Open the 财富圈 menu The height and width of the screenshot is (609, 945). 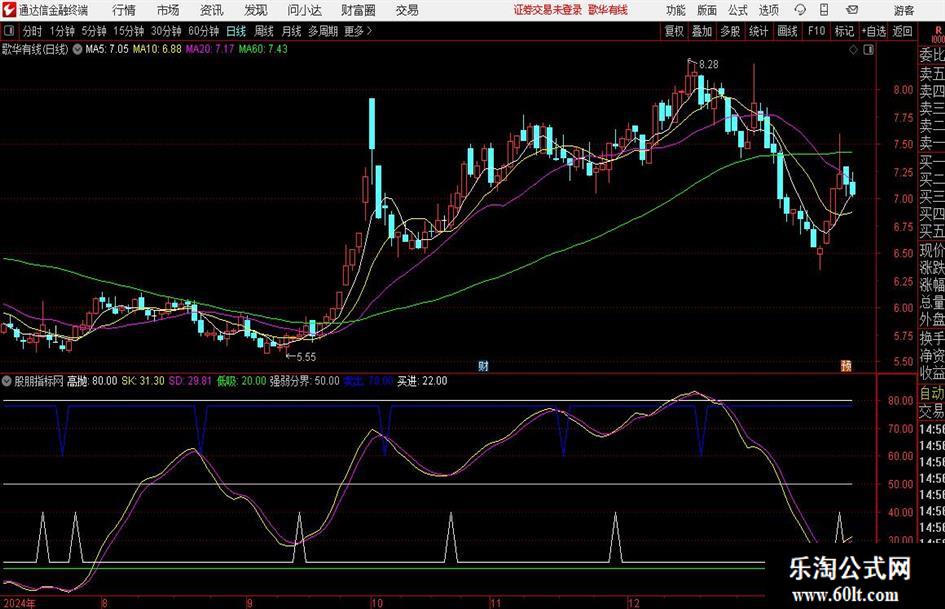(x=358, y=10)
